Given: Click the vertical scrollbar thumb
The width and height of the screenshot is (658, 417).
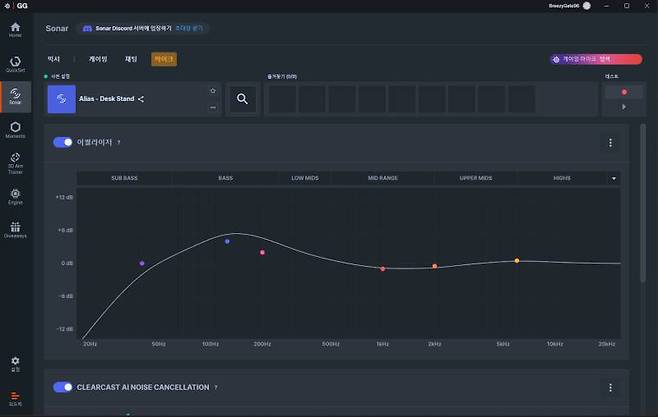Looking at the screenshot, I should click(x=643, y=203).
